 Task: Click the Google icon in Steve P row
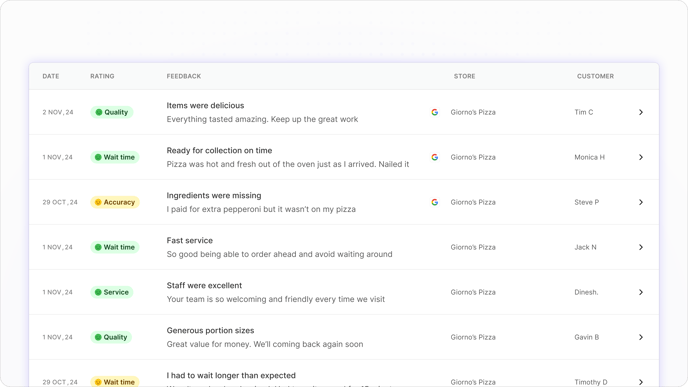[x=434, y=202]
